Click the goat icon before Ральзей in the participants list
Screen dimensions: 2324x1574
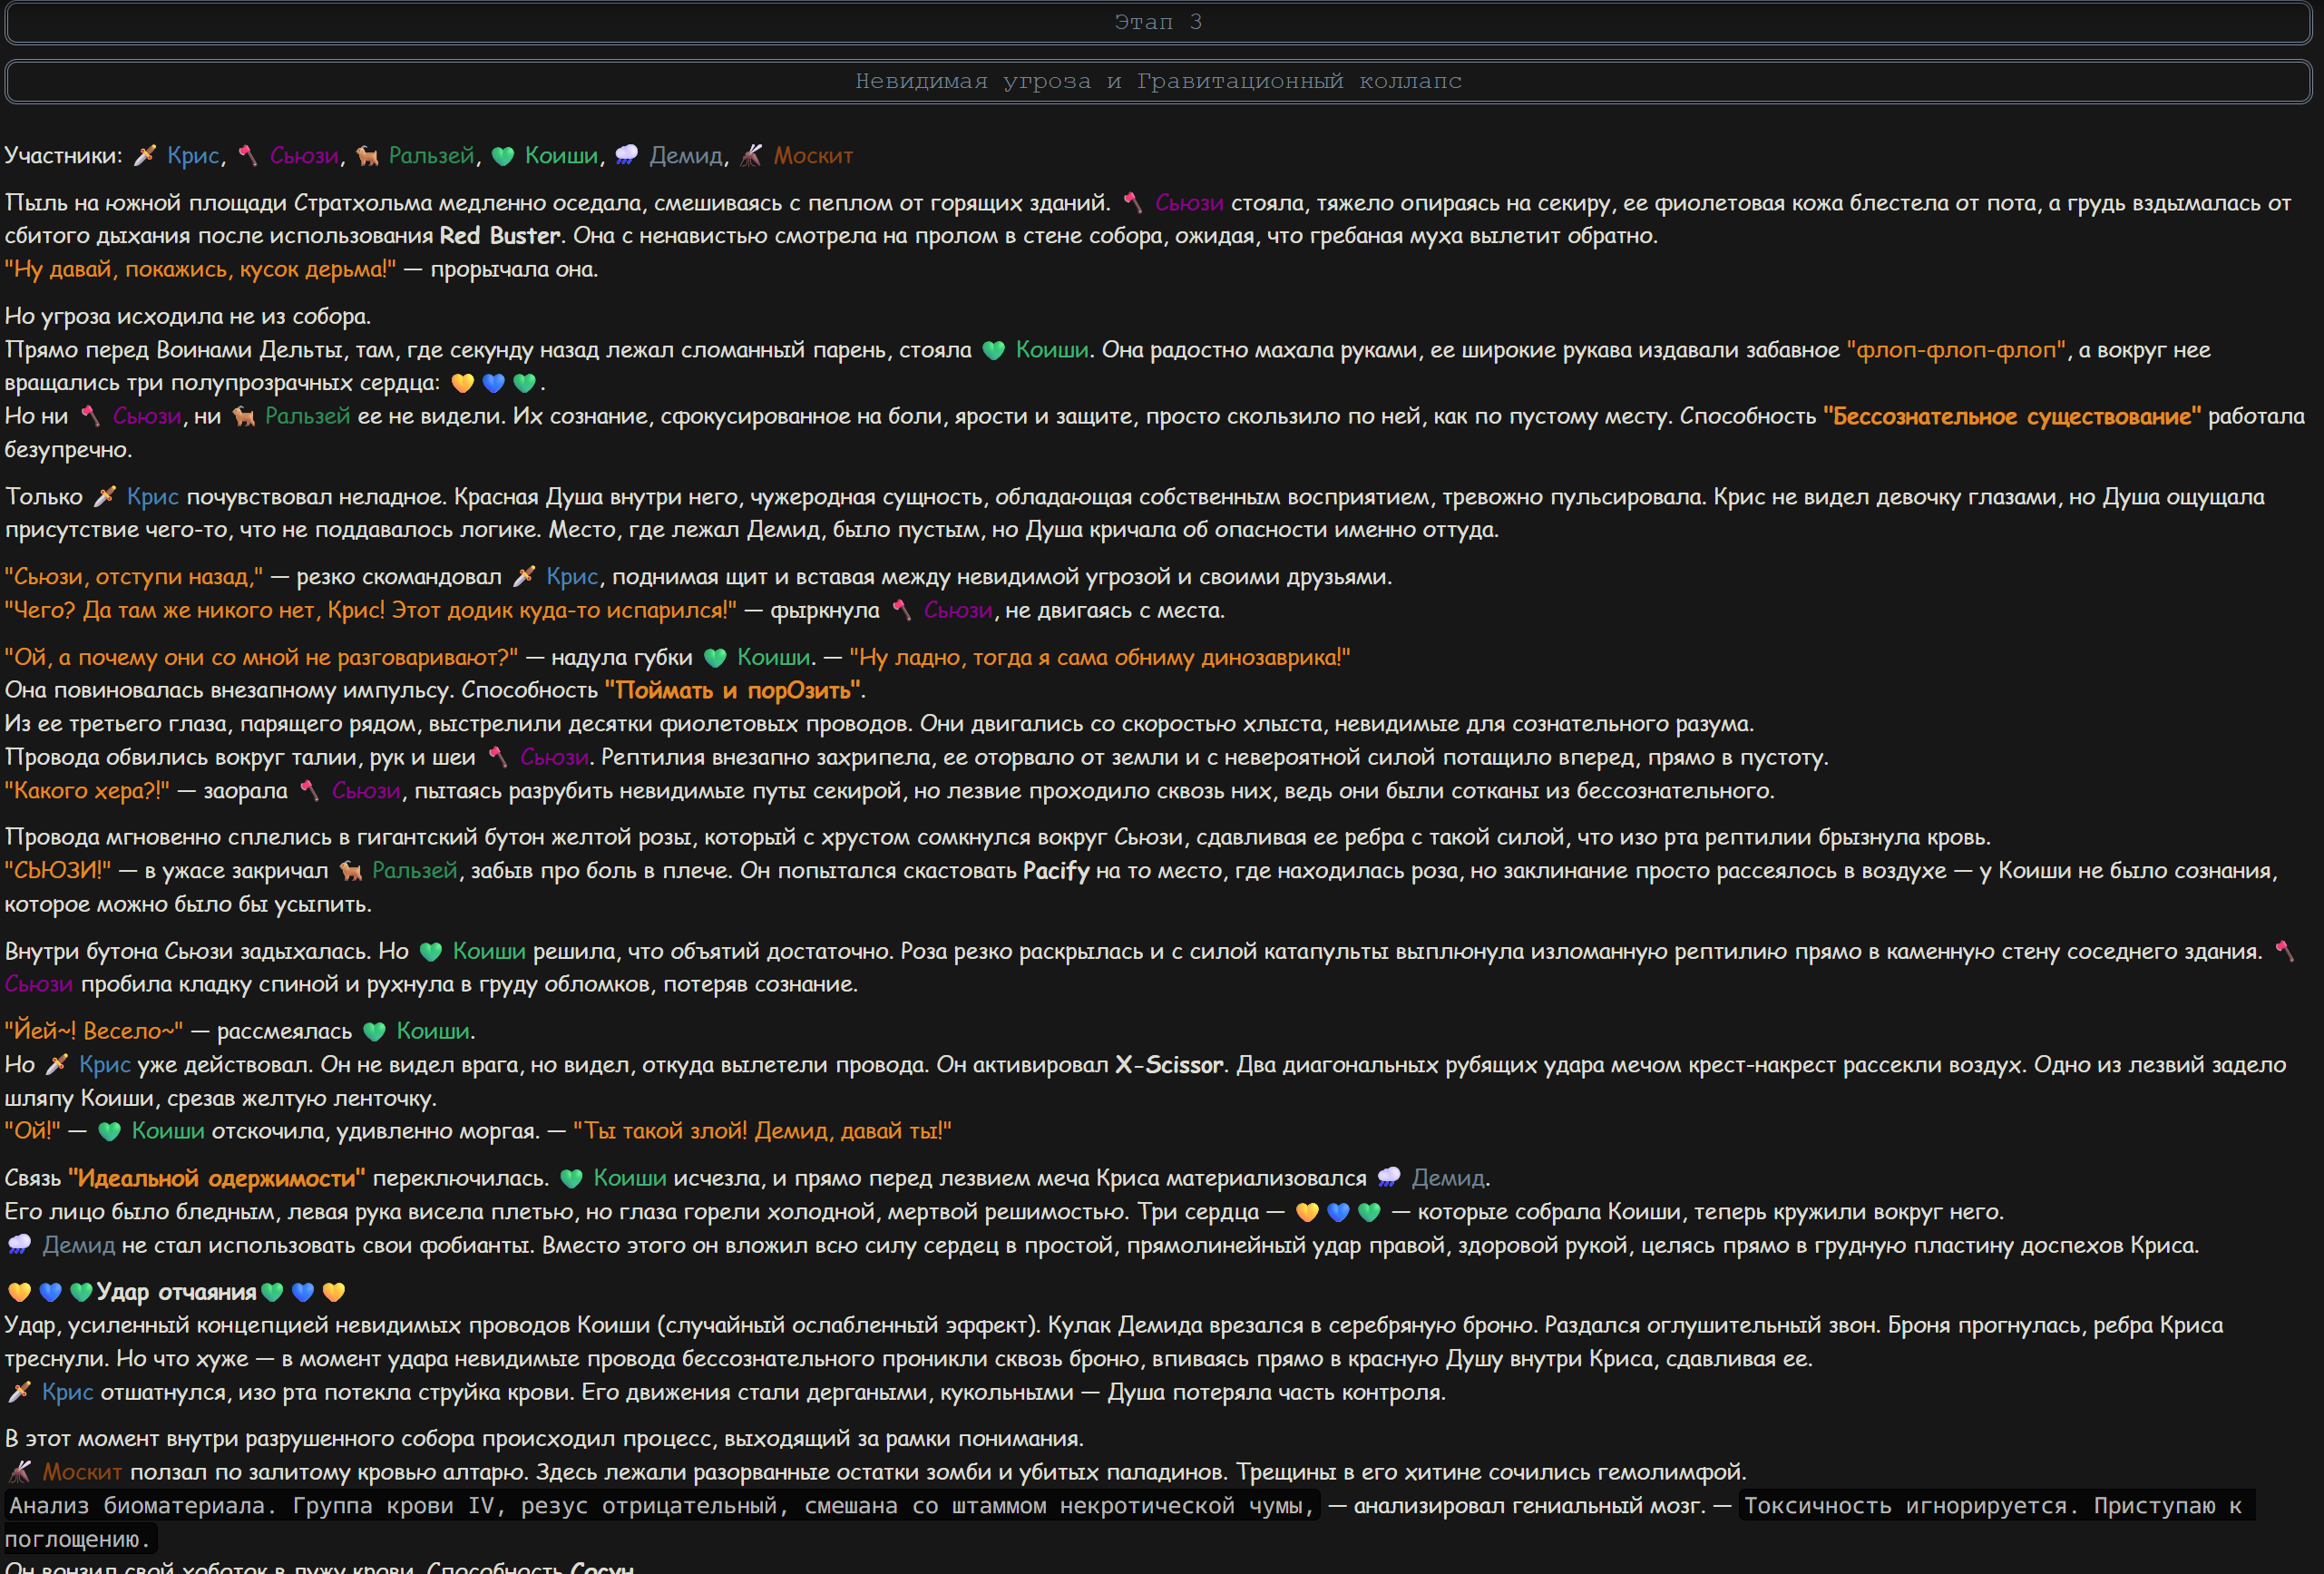[x=367, y=155]
